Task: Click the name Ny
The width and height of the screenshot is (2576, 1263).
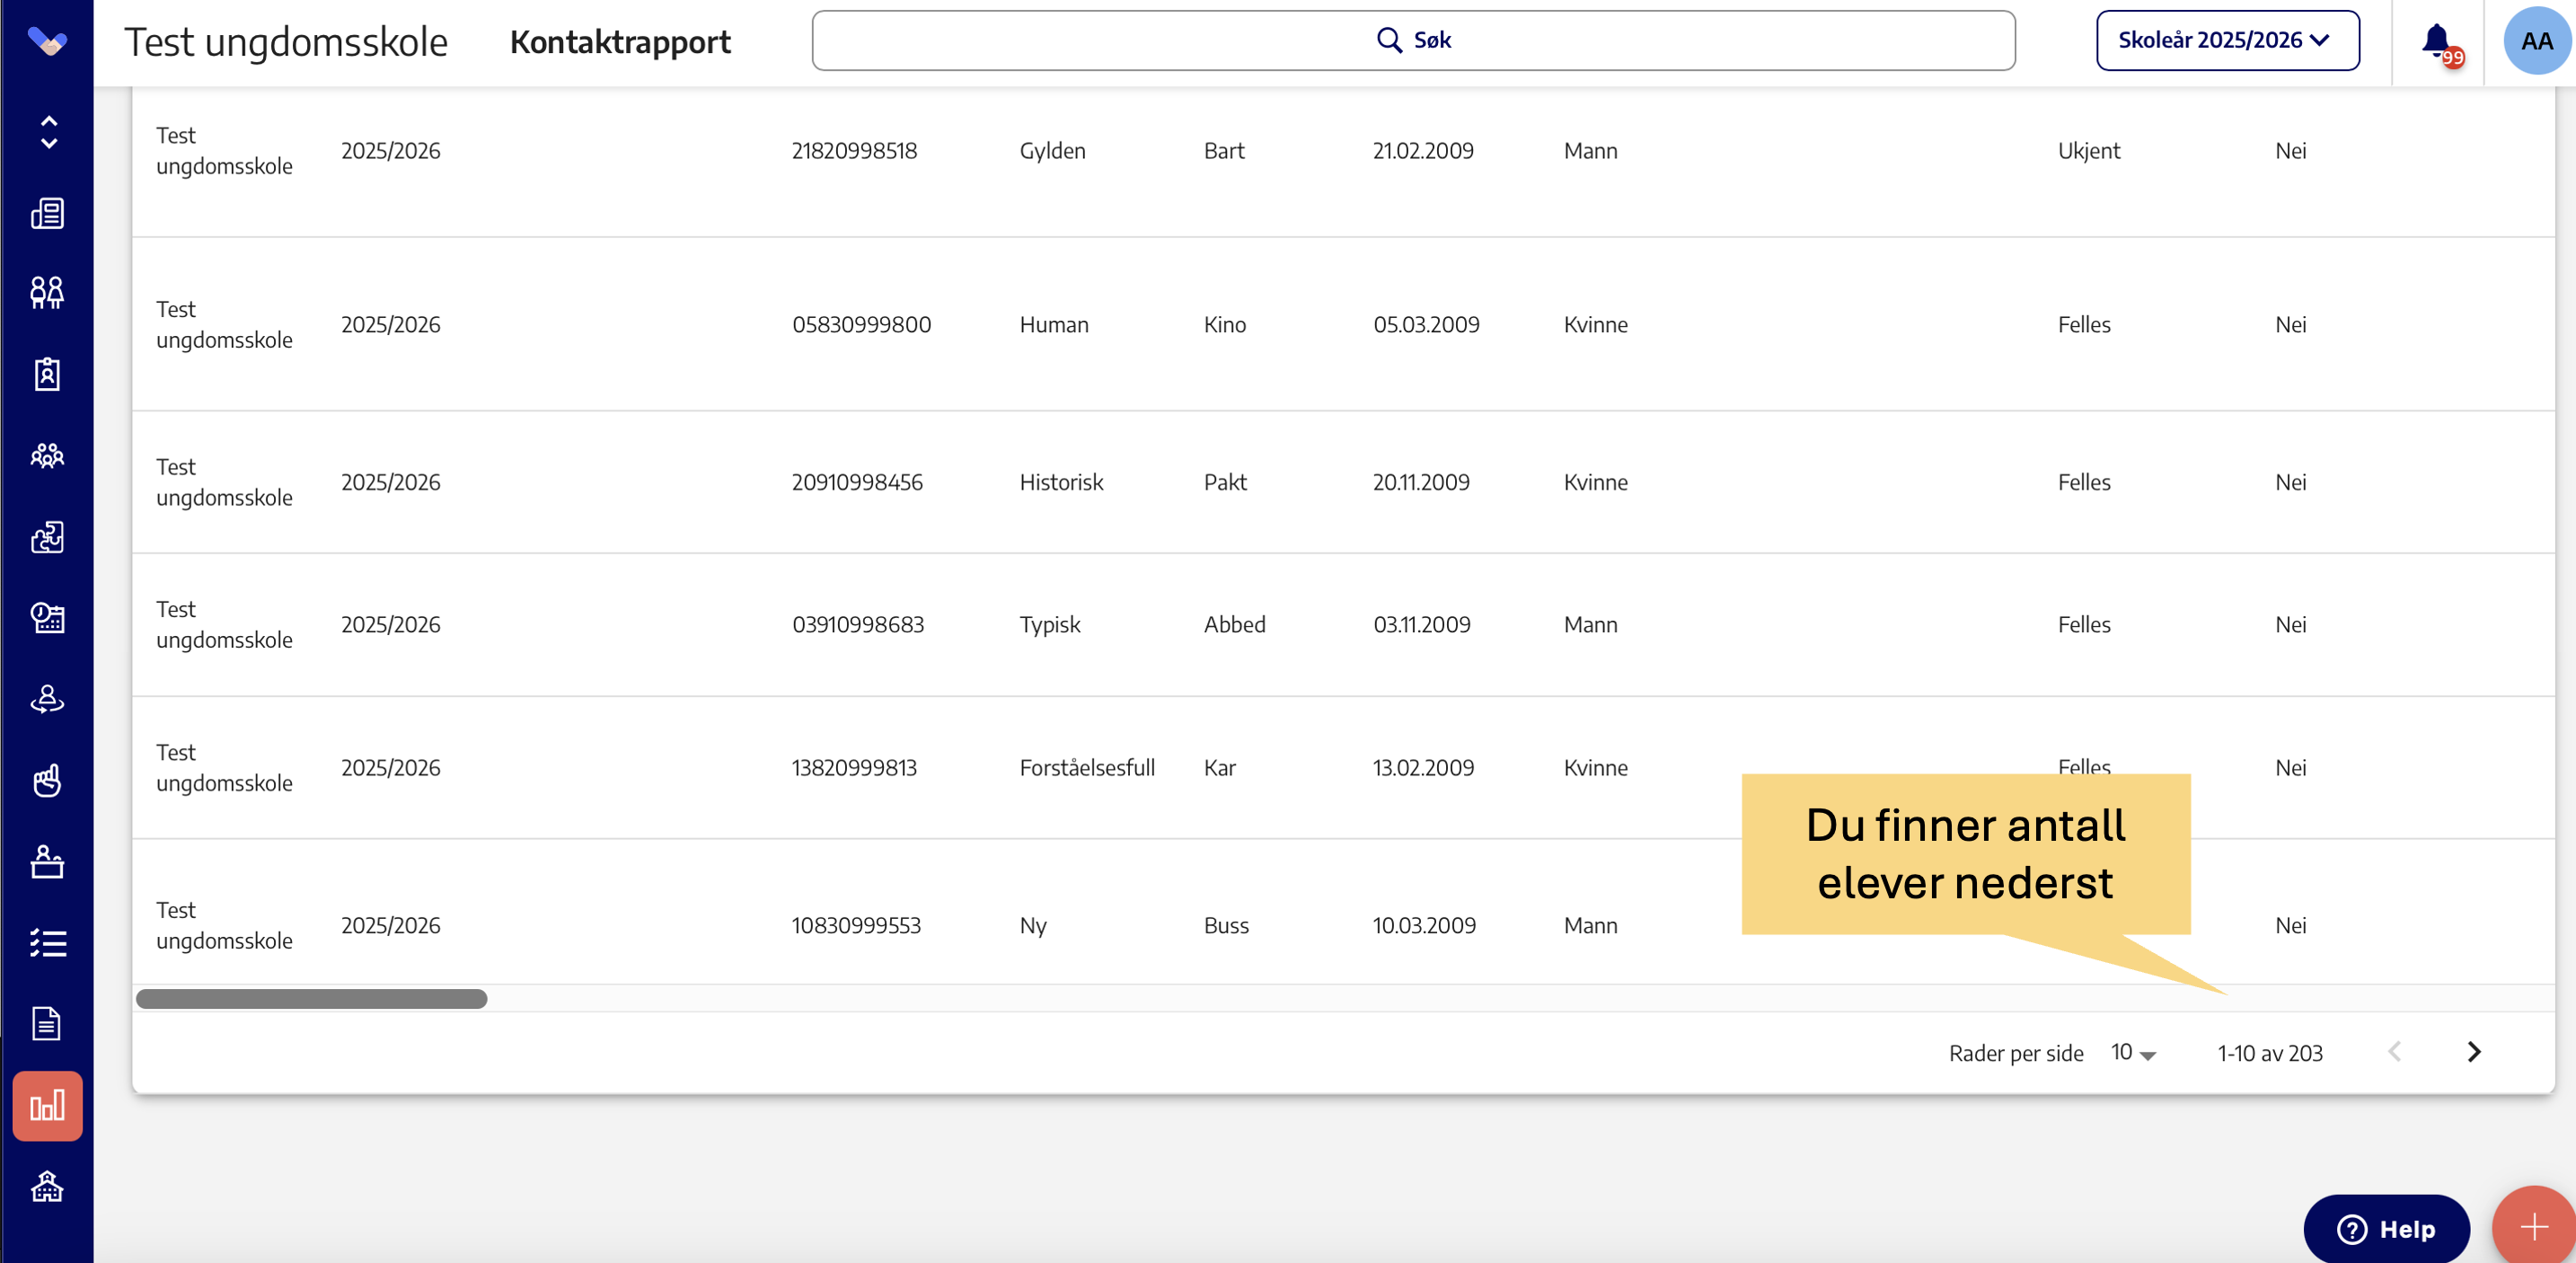Action: [1033, 926]
